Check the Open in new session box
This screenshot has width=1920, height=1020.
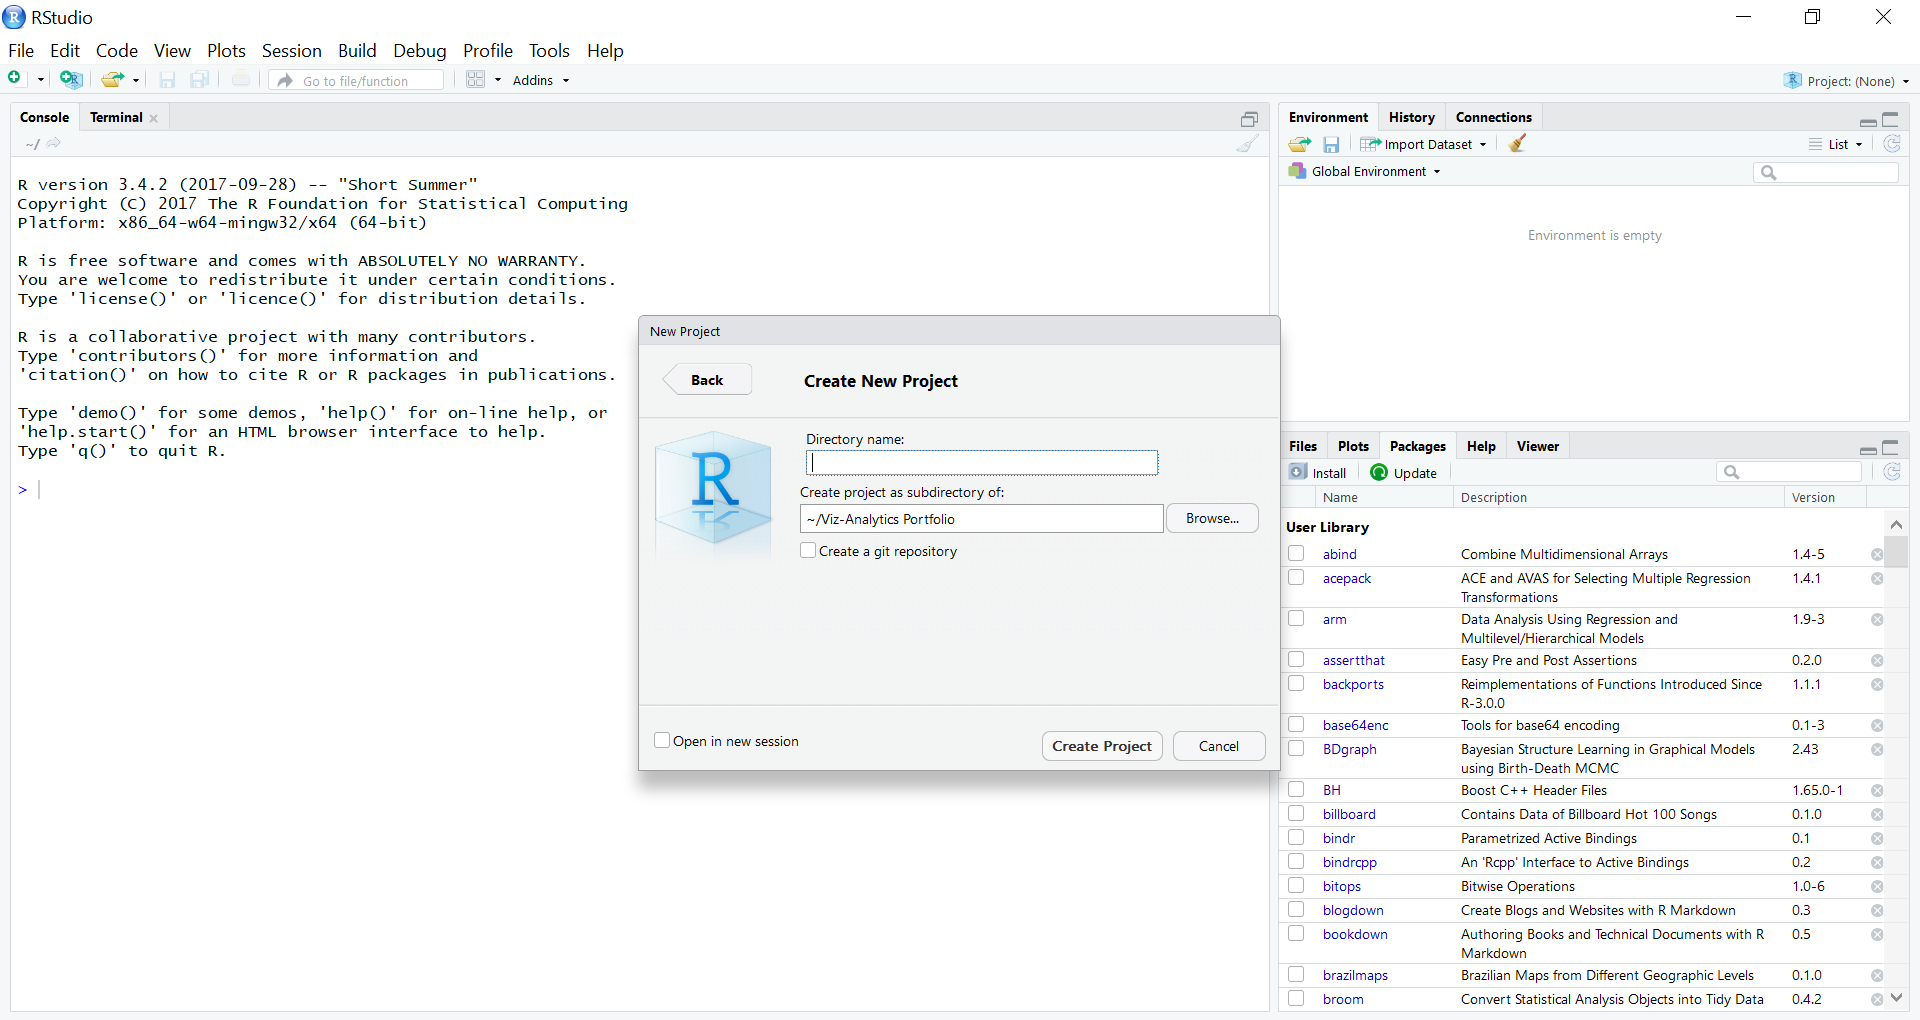point(662,741)
